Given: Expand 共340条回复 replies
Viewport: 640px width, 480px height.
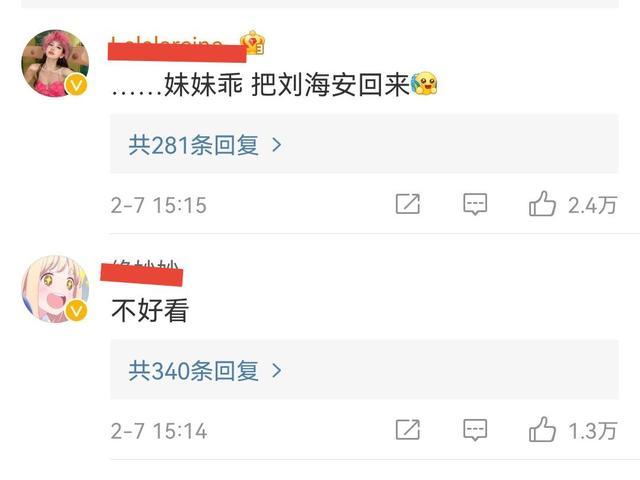Looking at the screenshot, I should pyautogui.click(x=364, y=370).
